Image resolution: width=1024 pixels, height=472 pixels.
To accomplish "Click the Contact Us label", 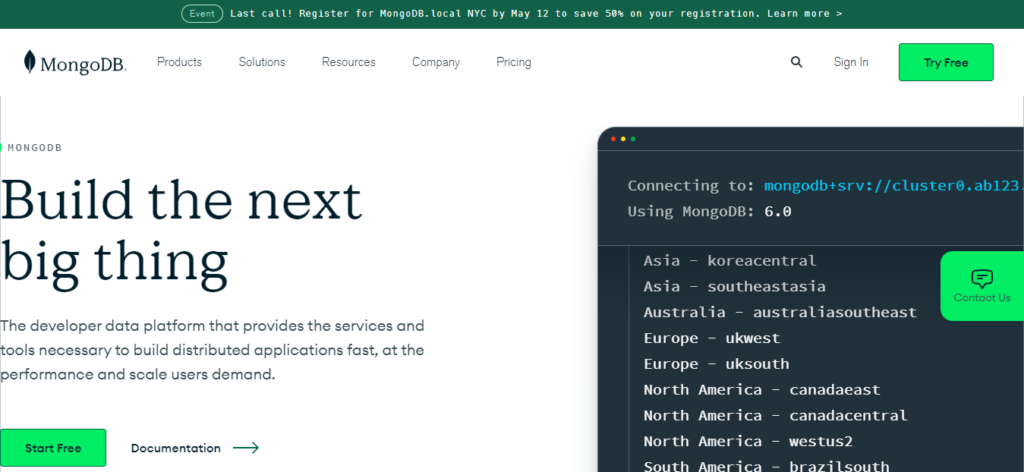I will click(x=982, y=298).
